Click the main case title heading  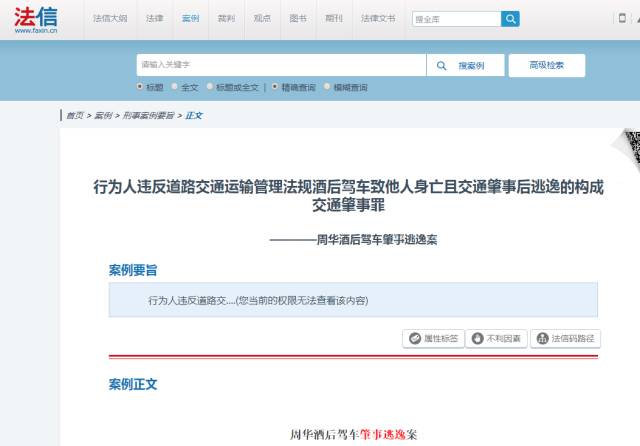click(x=349, y=196)
